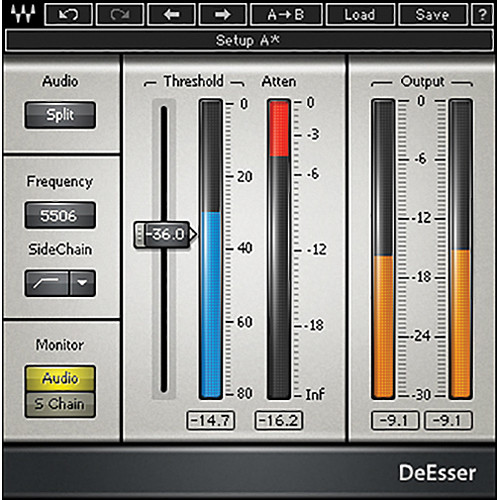Reset the threshold peak readout -14.7

[x=211, y=420]
